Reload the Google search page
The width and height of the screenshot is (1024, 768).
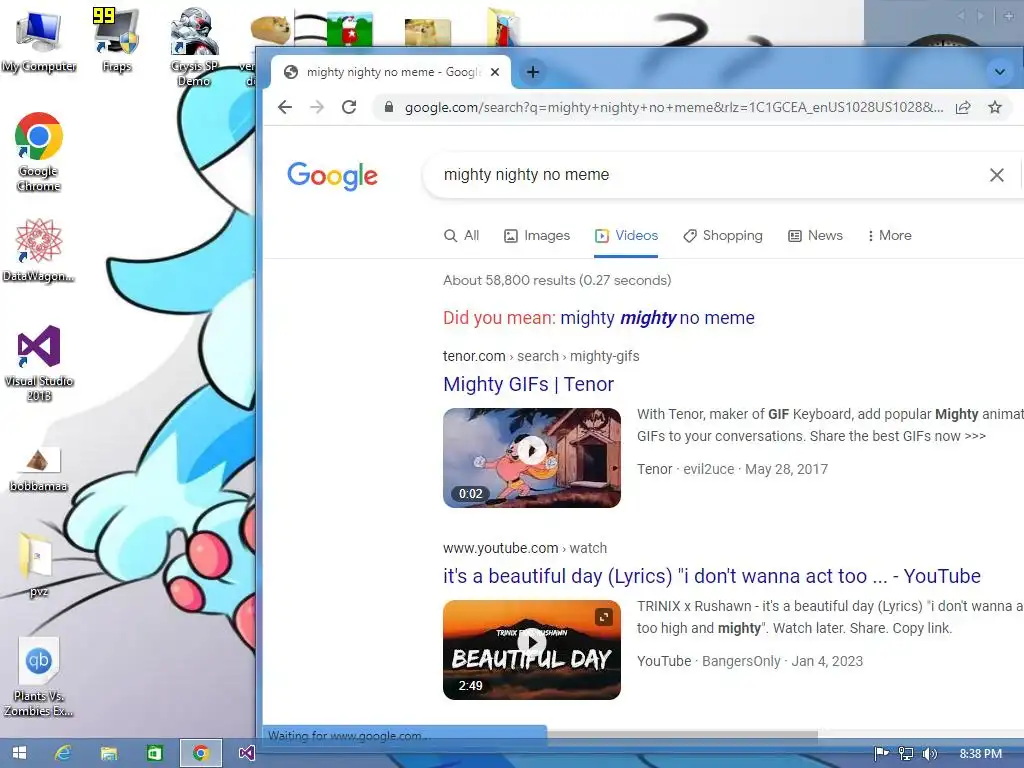[349, 107]
